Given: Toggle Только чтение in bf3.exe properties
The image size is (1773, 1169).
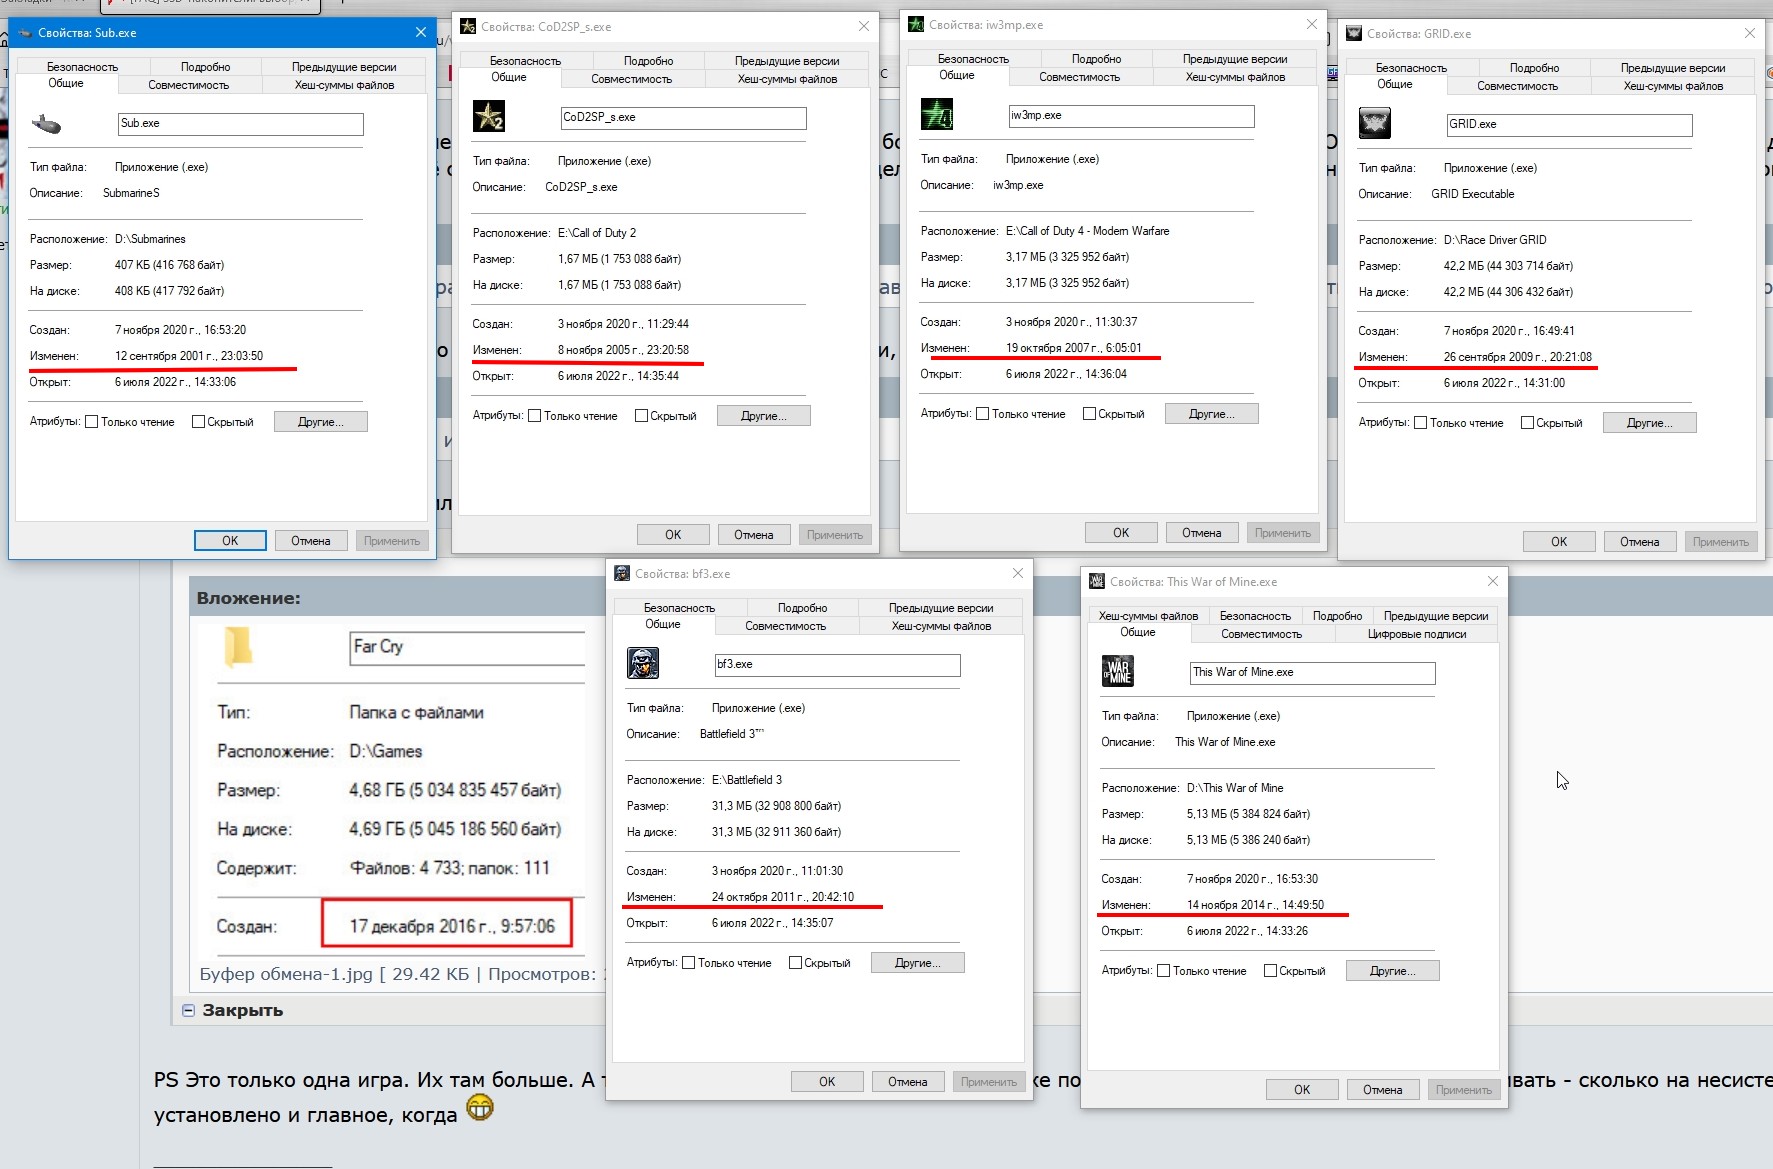Looking at the screenshot, I should click(689, 963).
